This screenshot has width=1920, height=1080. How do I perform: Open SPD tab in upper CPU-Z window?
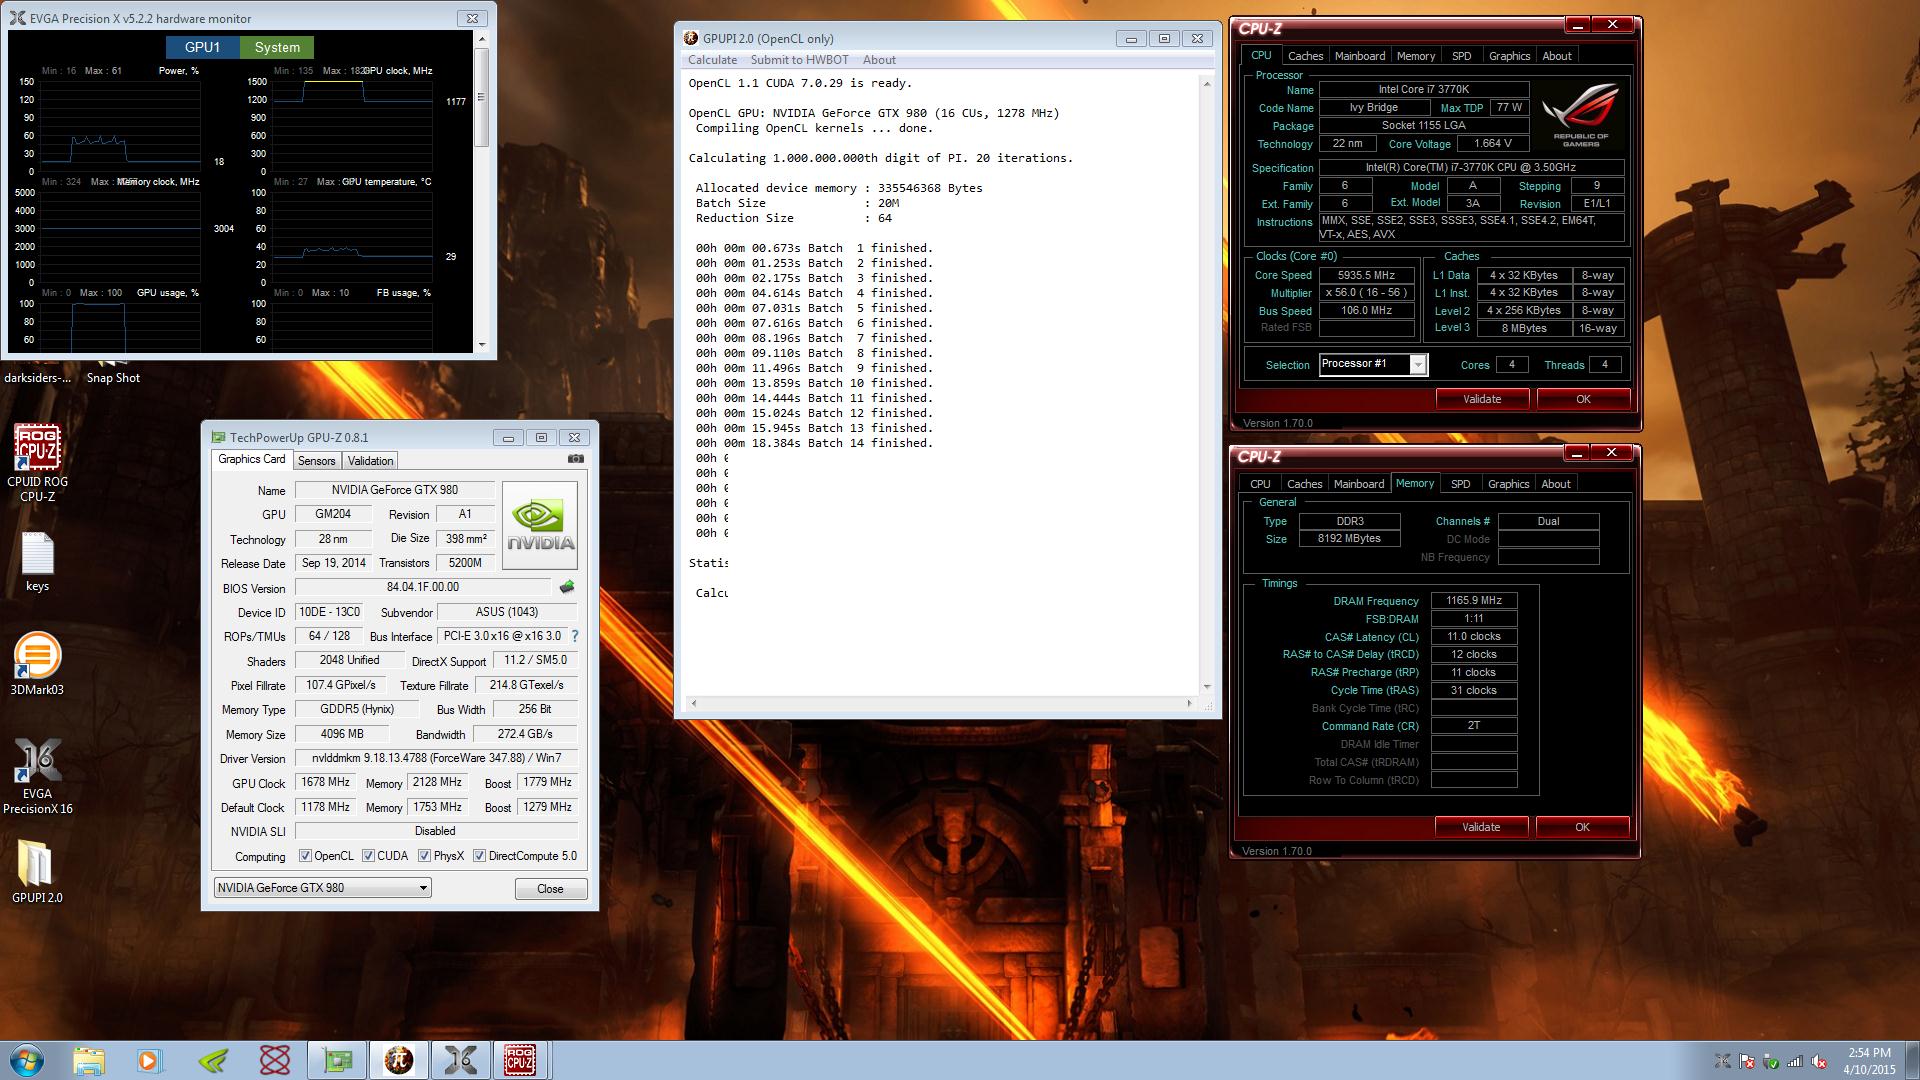(x=1461, y=56)
